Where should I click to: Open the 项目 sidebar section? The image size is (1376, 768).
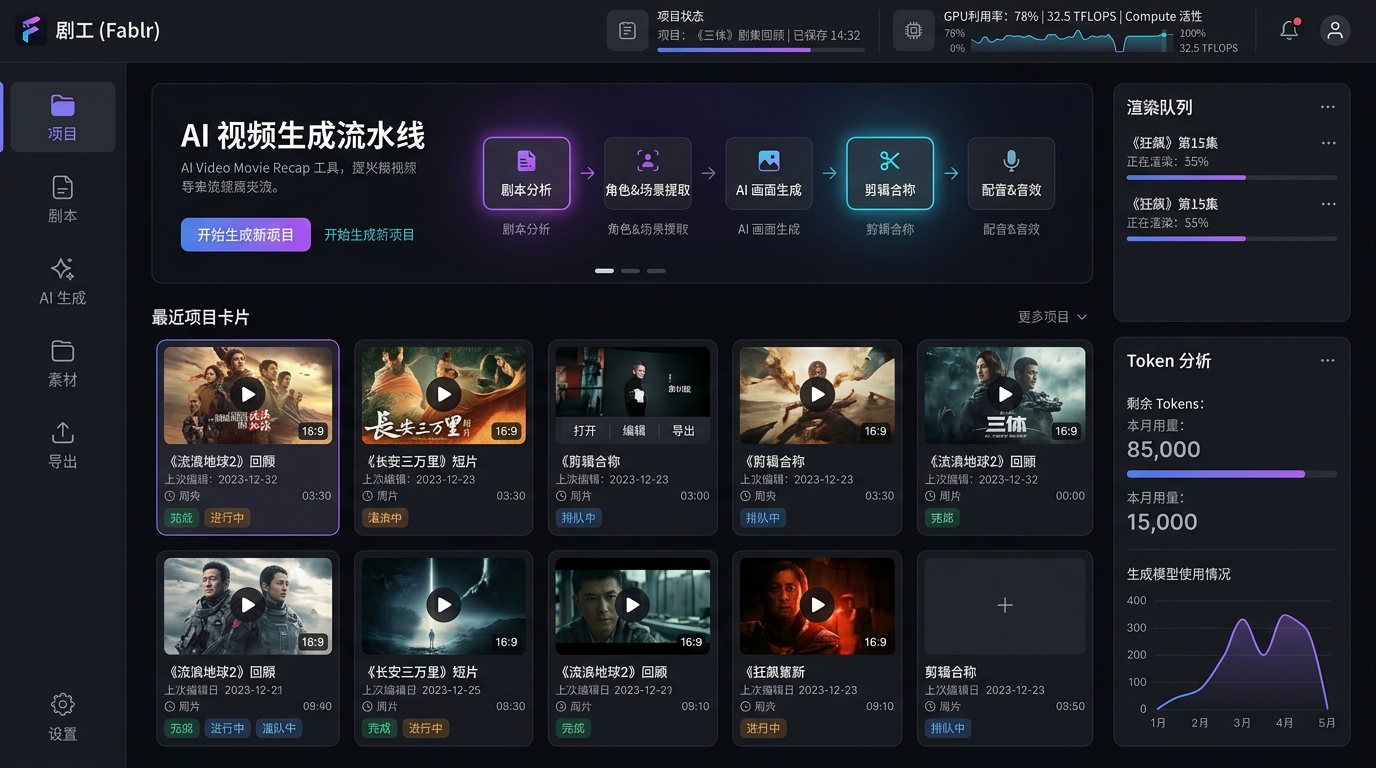coord(62,117)
